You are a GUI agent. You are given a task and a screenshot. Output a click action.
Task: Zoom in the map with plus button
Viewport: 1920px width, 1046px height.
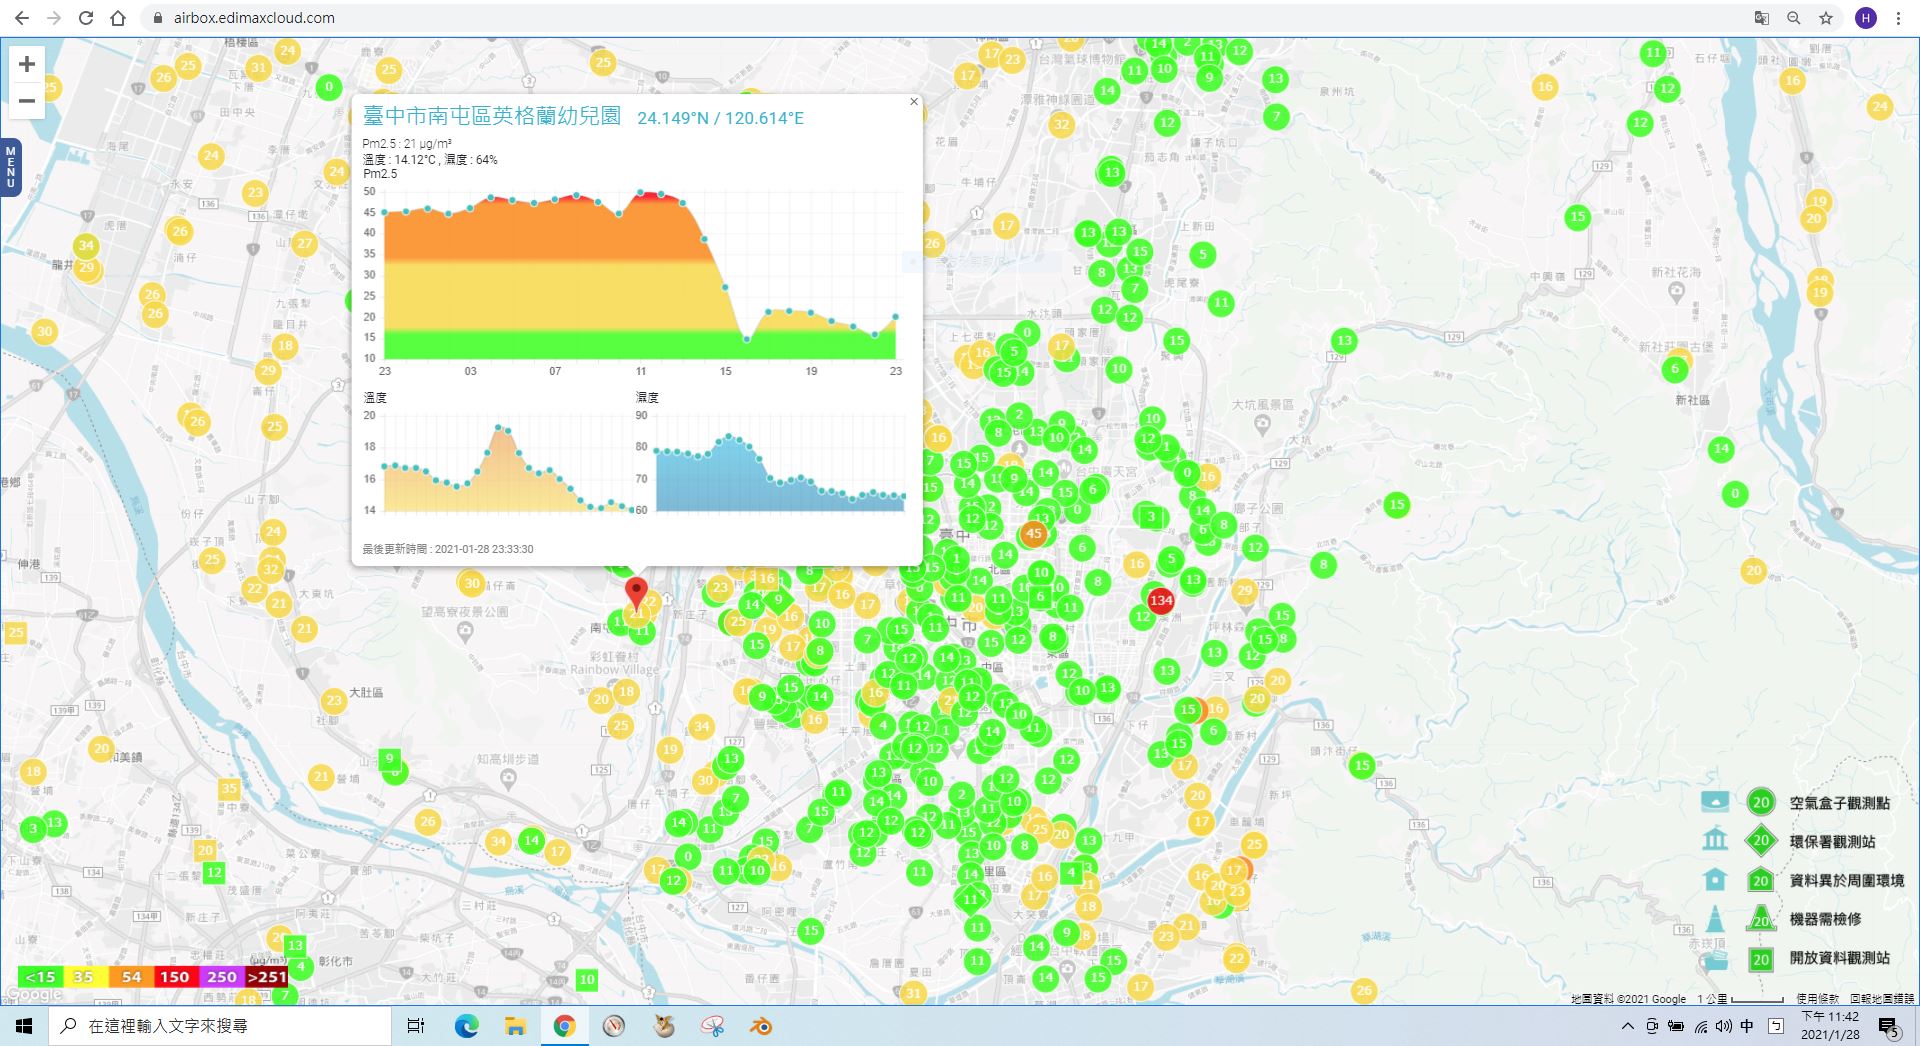pyautogui.click(x=27, y=64)
